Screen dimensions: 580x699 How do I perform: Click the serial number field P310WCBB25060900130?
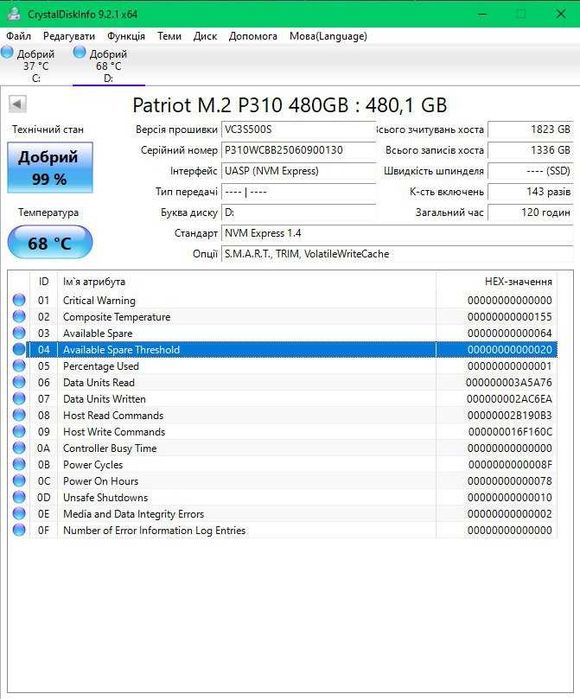pyautogui.click(x=298, y=150)
